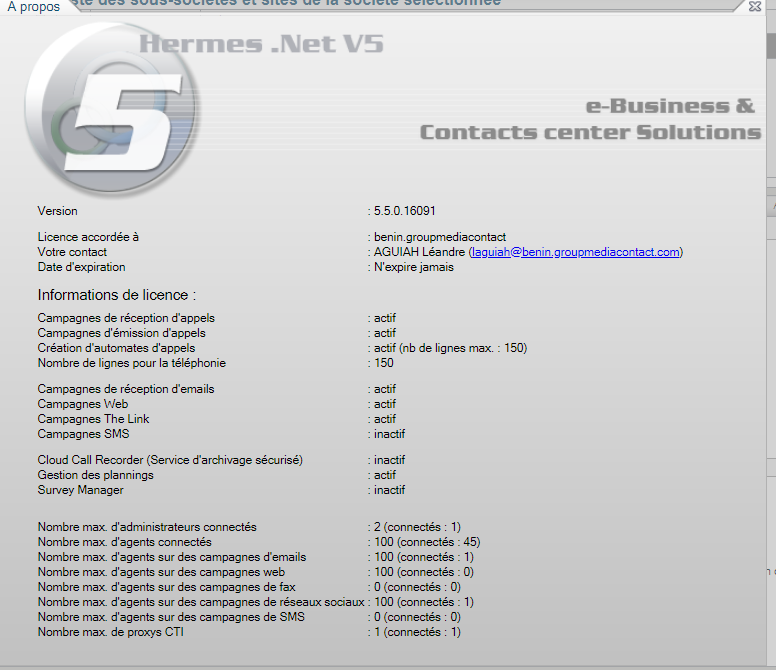
Task: Click the N'expire jamais expiration value
Action: coord(413,268)
